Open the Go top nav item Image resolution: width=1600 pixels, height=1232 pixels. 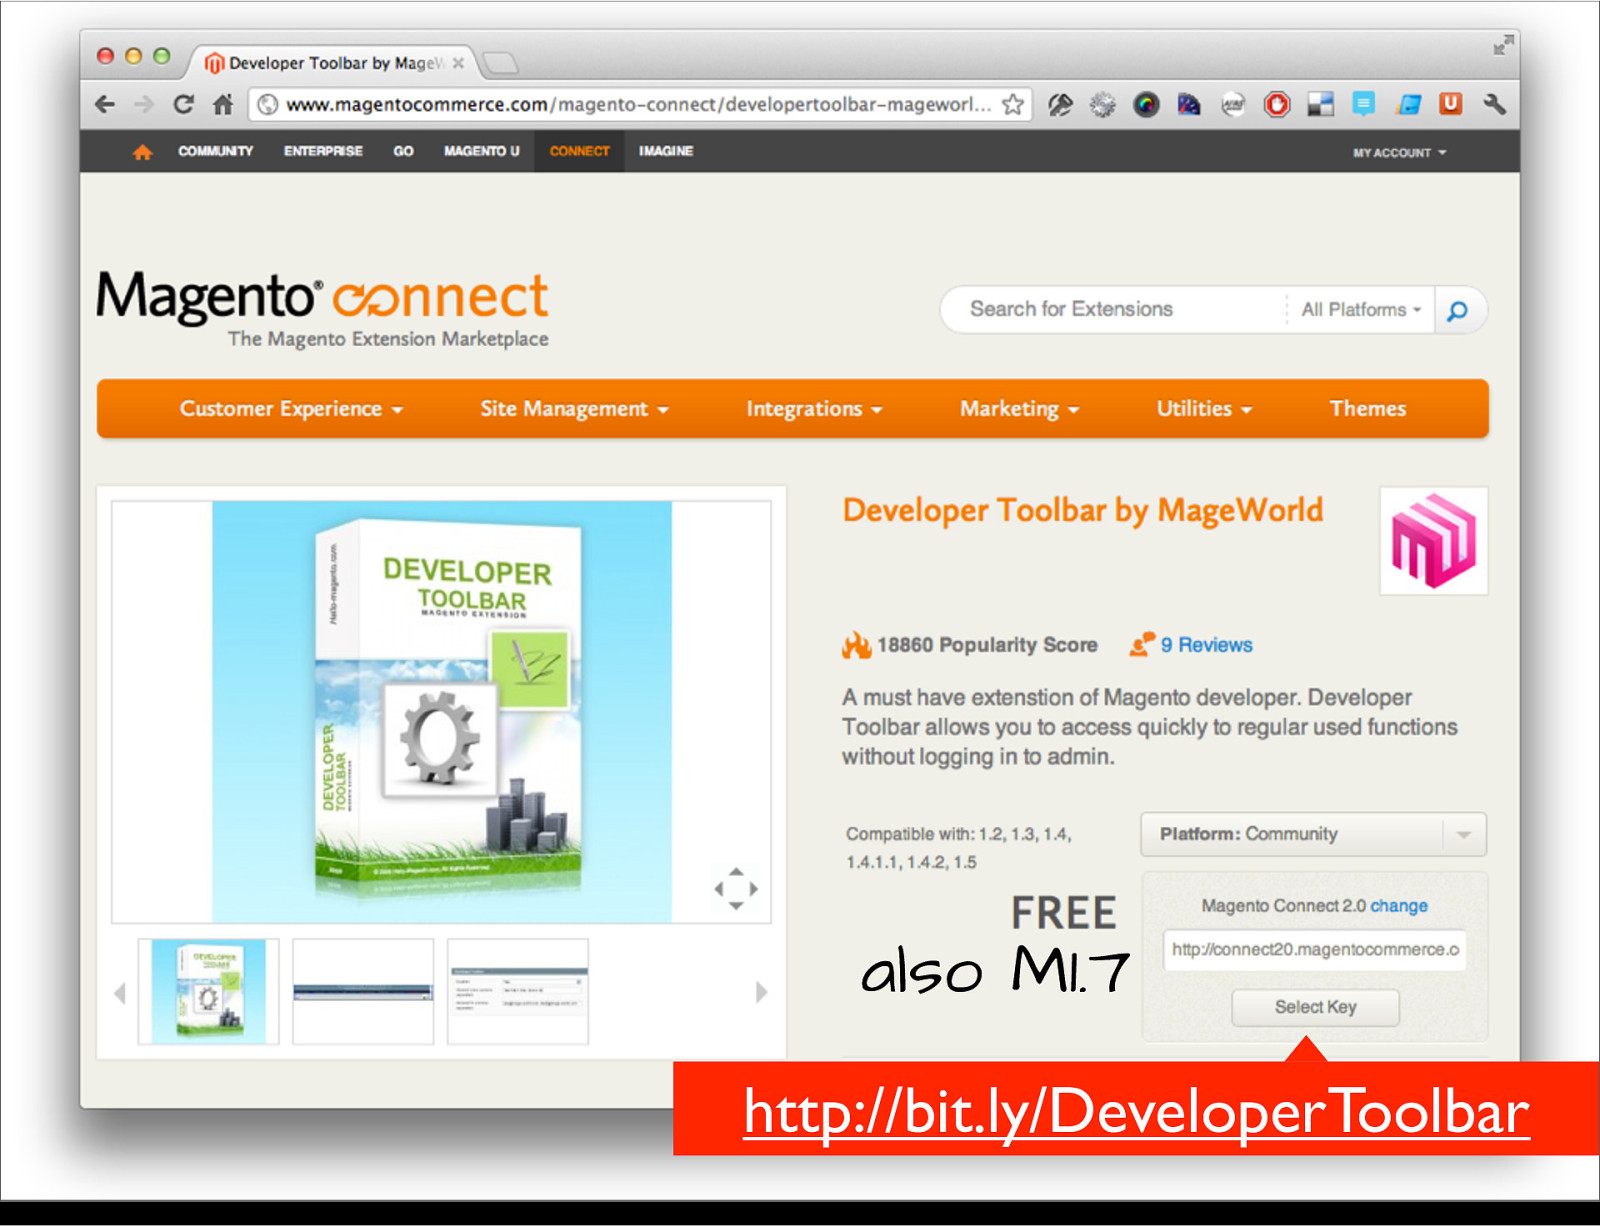tap(403, 151)
